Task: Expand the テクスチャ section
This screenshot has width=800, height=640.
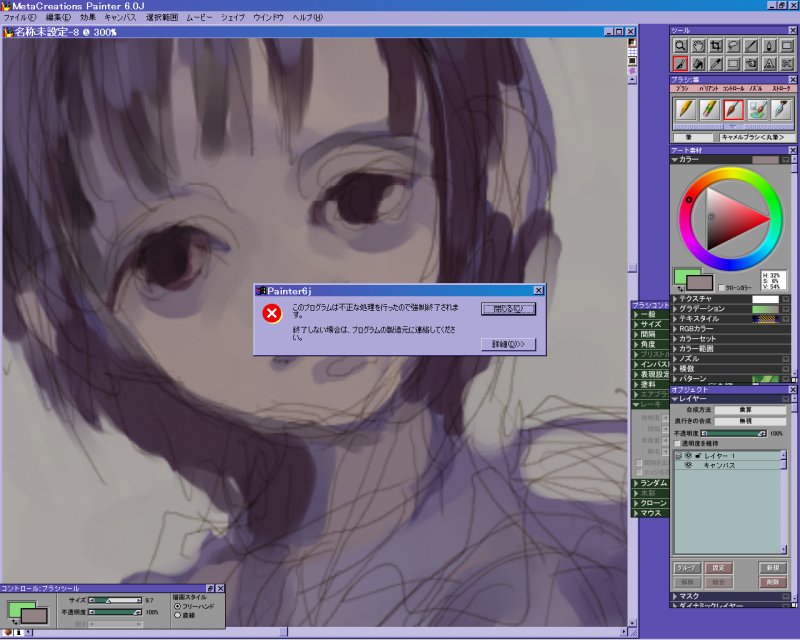Action: pos(675,299)
